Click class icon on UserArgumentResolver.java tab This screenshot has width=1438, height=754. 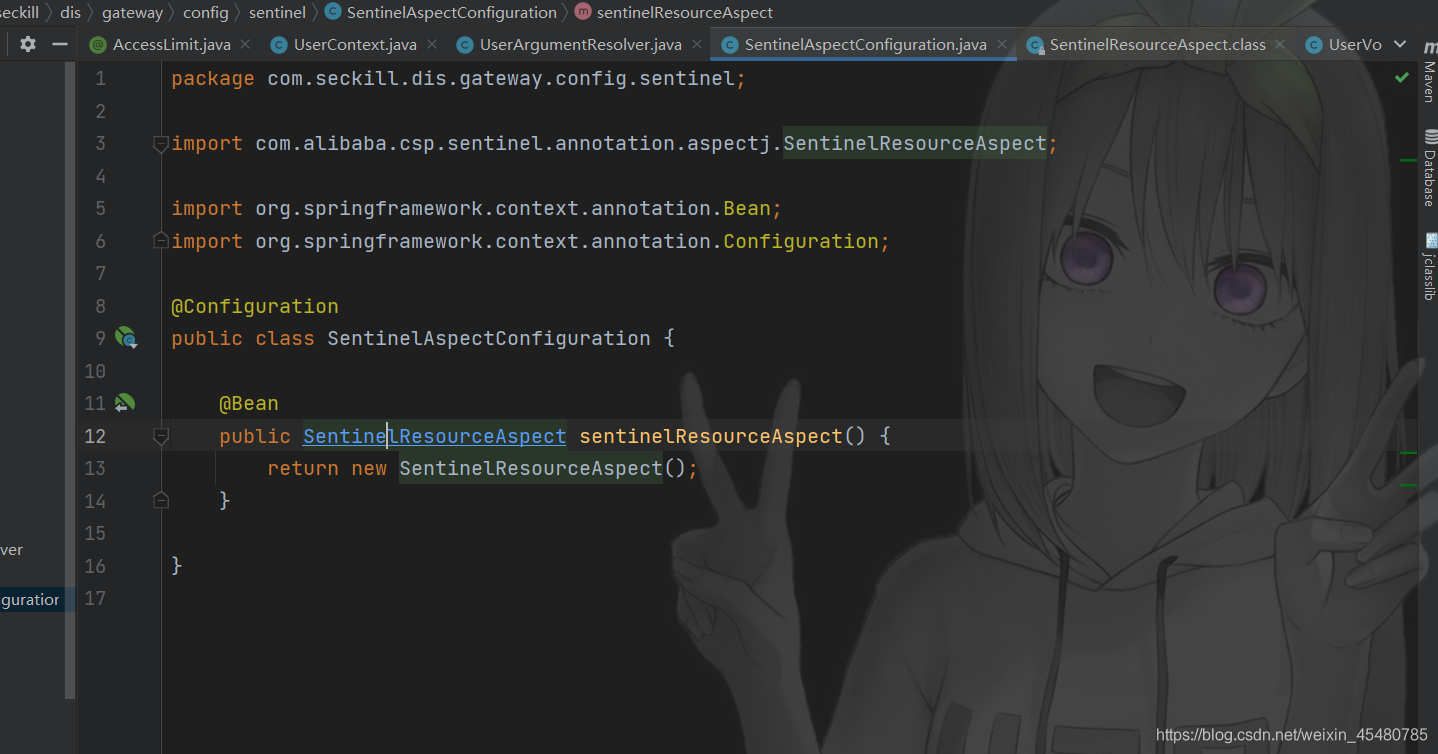click(464, 45)
